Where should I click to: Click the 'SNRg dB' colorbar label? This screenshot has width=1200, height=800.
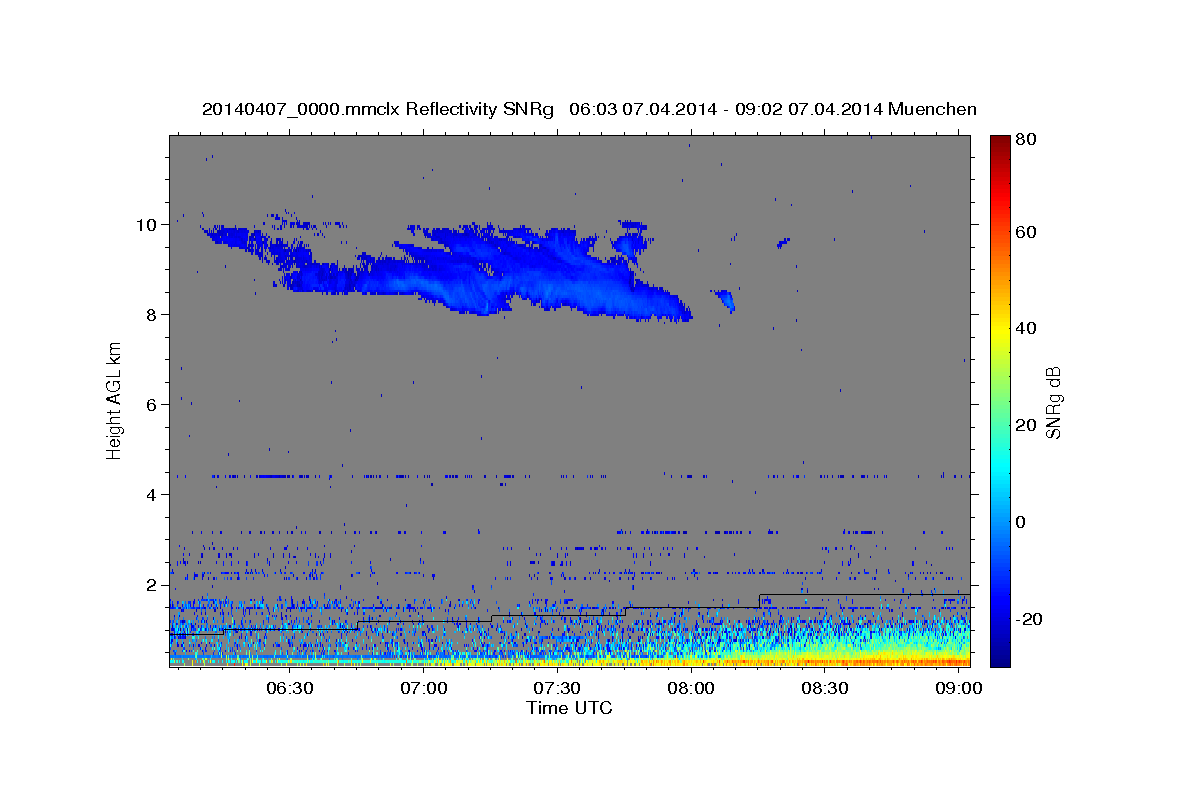[1053, 402]
